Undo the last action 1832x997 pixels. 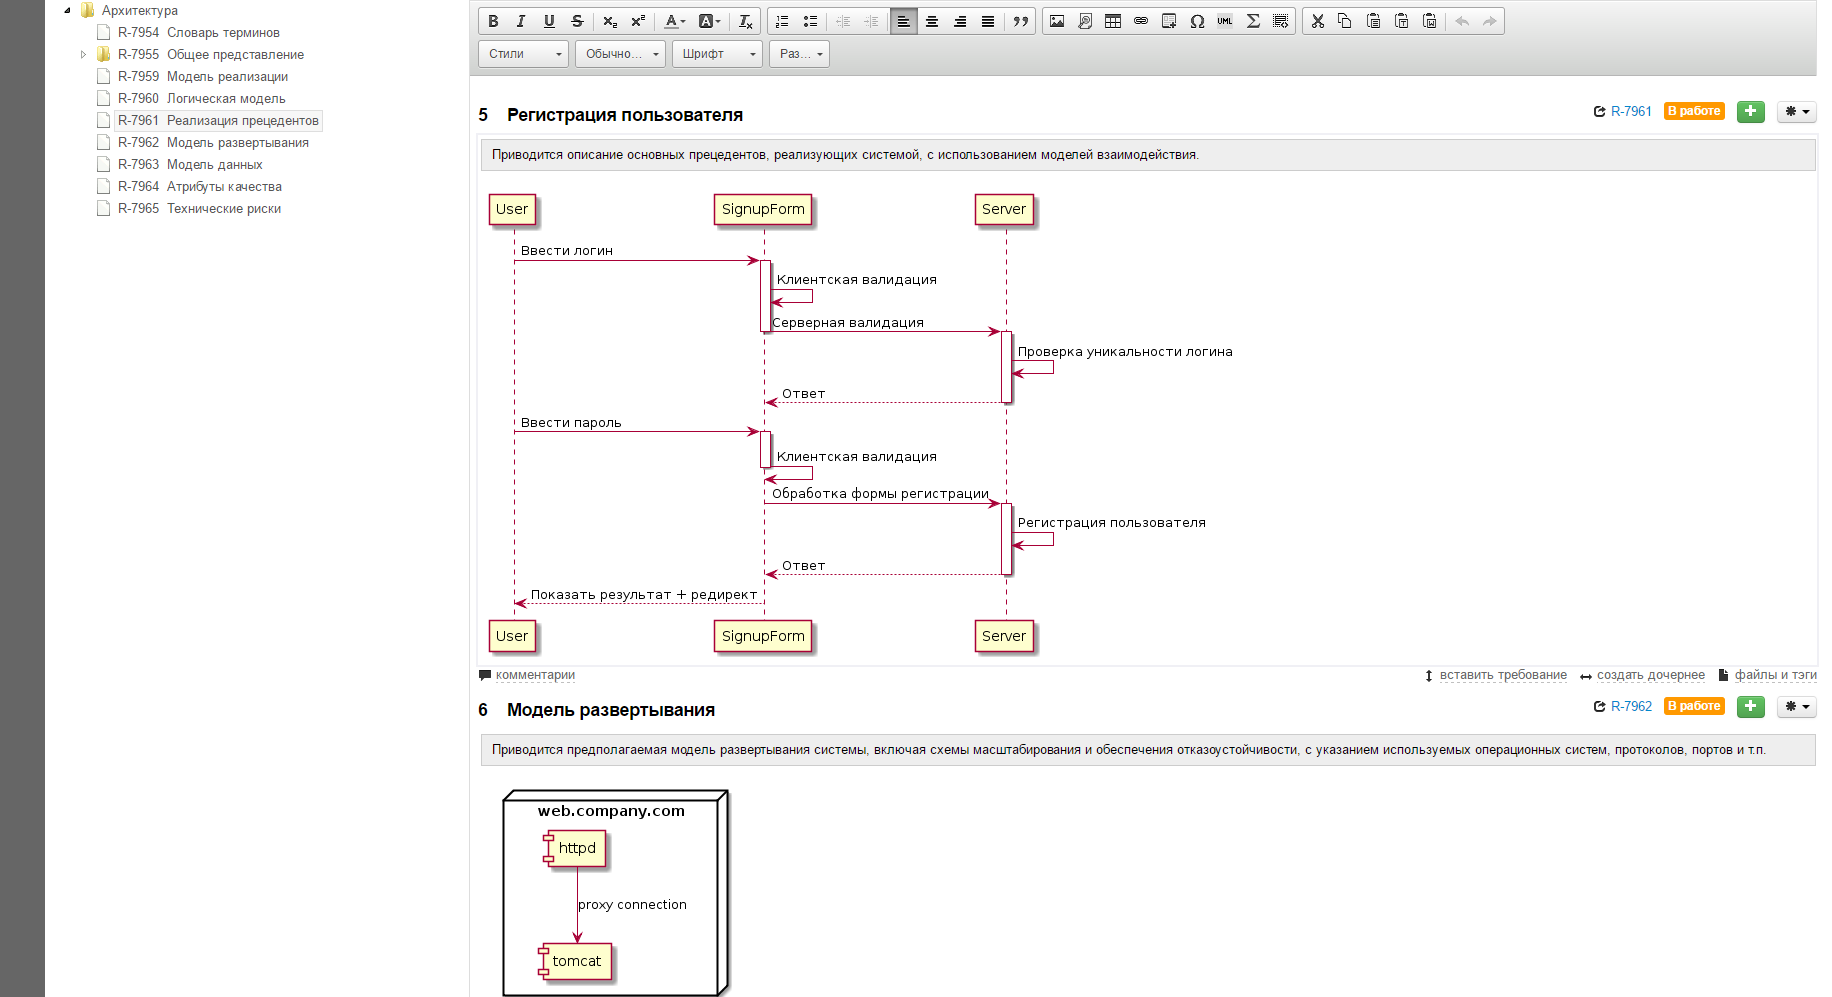point(1462,21)
